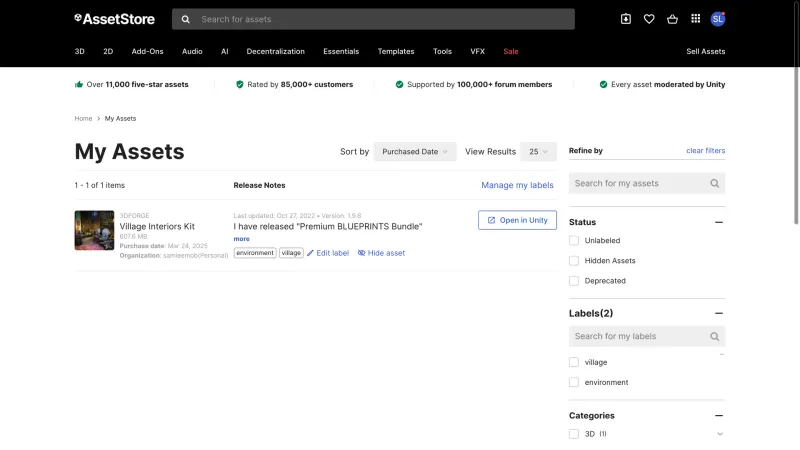Screen dimensions: 800x450
Task: Open the 2D menu
Action: [x=108, y=52]
